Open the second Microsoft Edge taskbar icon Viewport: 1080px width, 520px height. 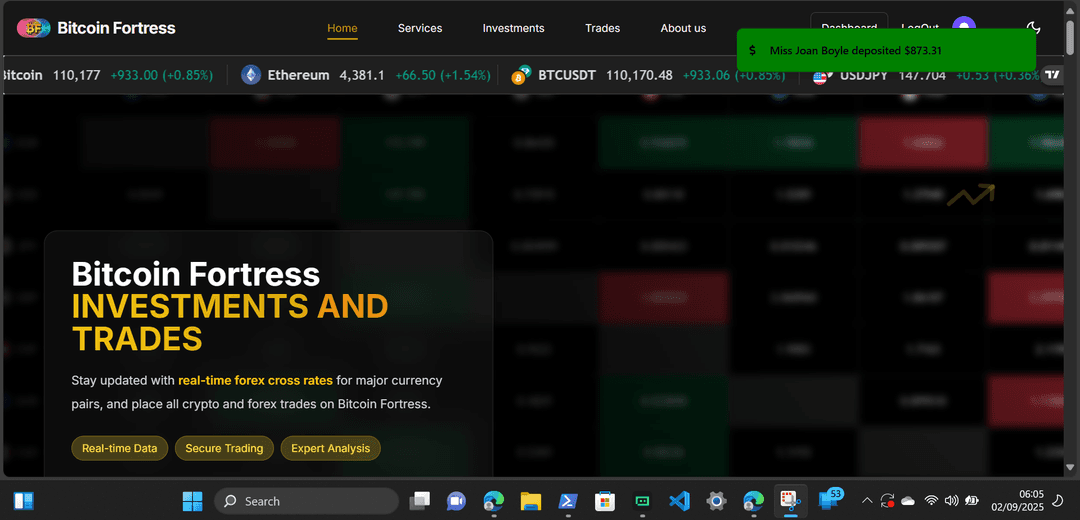click(754, 501)
